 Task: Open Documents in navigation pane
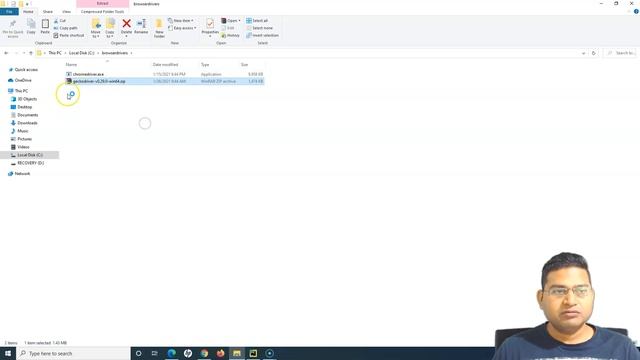tap(27, 115)
